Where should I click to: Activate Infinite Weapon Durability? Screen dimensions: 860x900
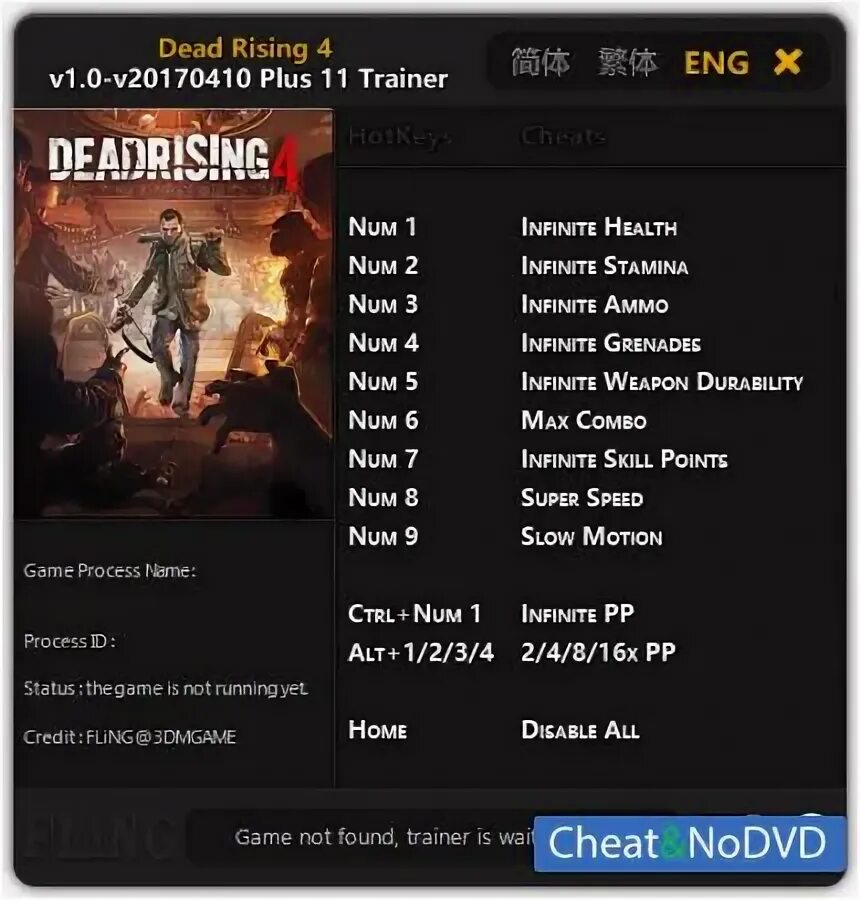661,382
